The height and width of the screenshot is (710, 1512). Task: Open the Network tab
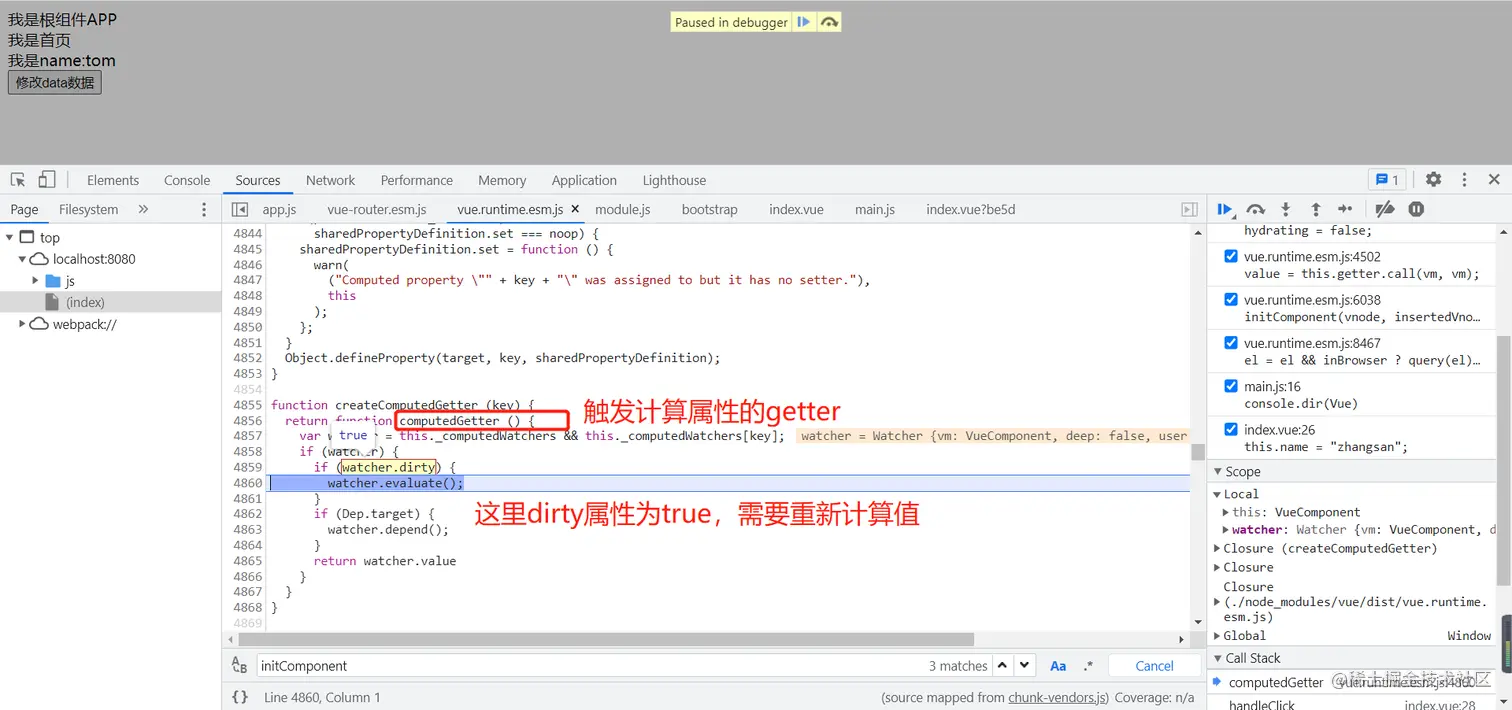tap(330, 180)
